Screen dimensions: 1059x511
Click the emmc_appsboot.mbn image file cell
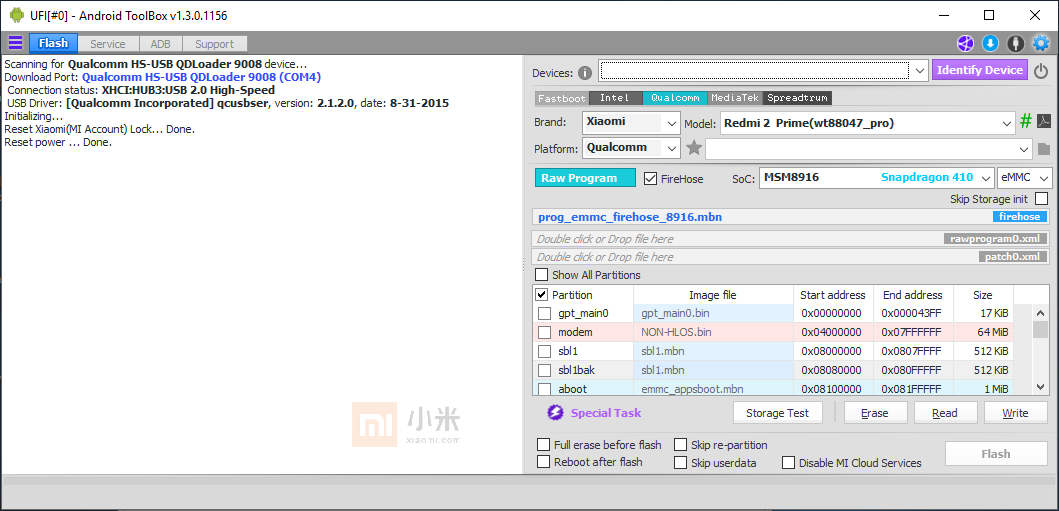click(x=713, y=389)
